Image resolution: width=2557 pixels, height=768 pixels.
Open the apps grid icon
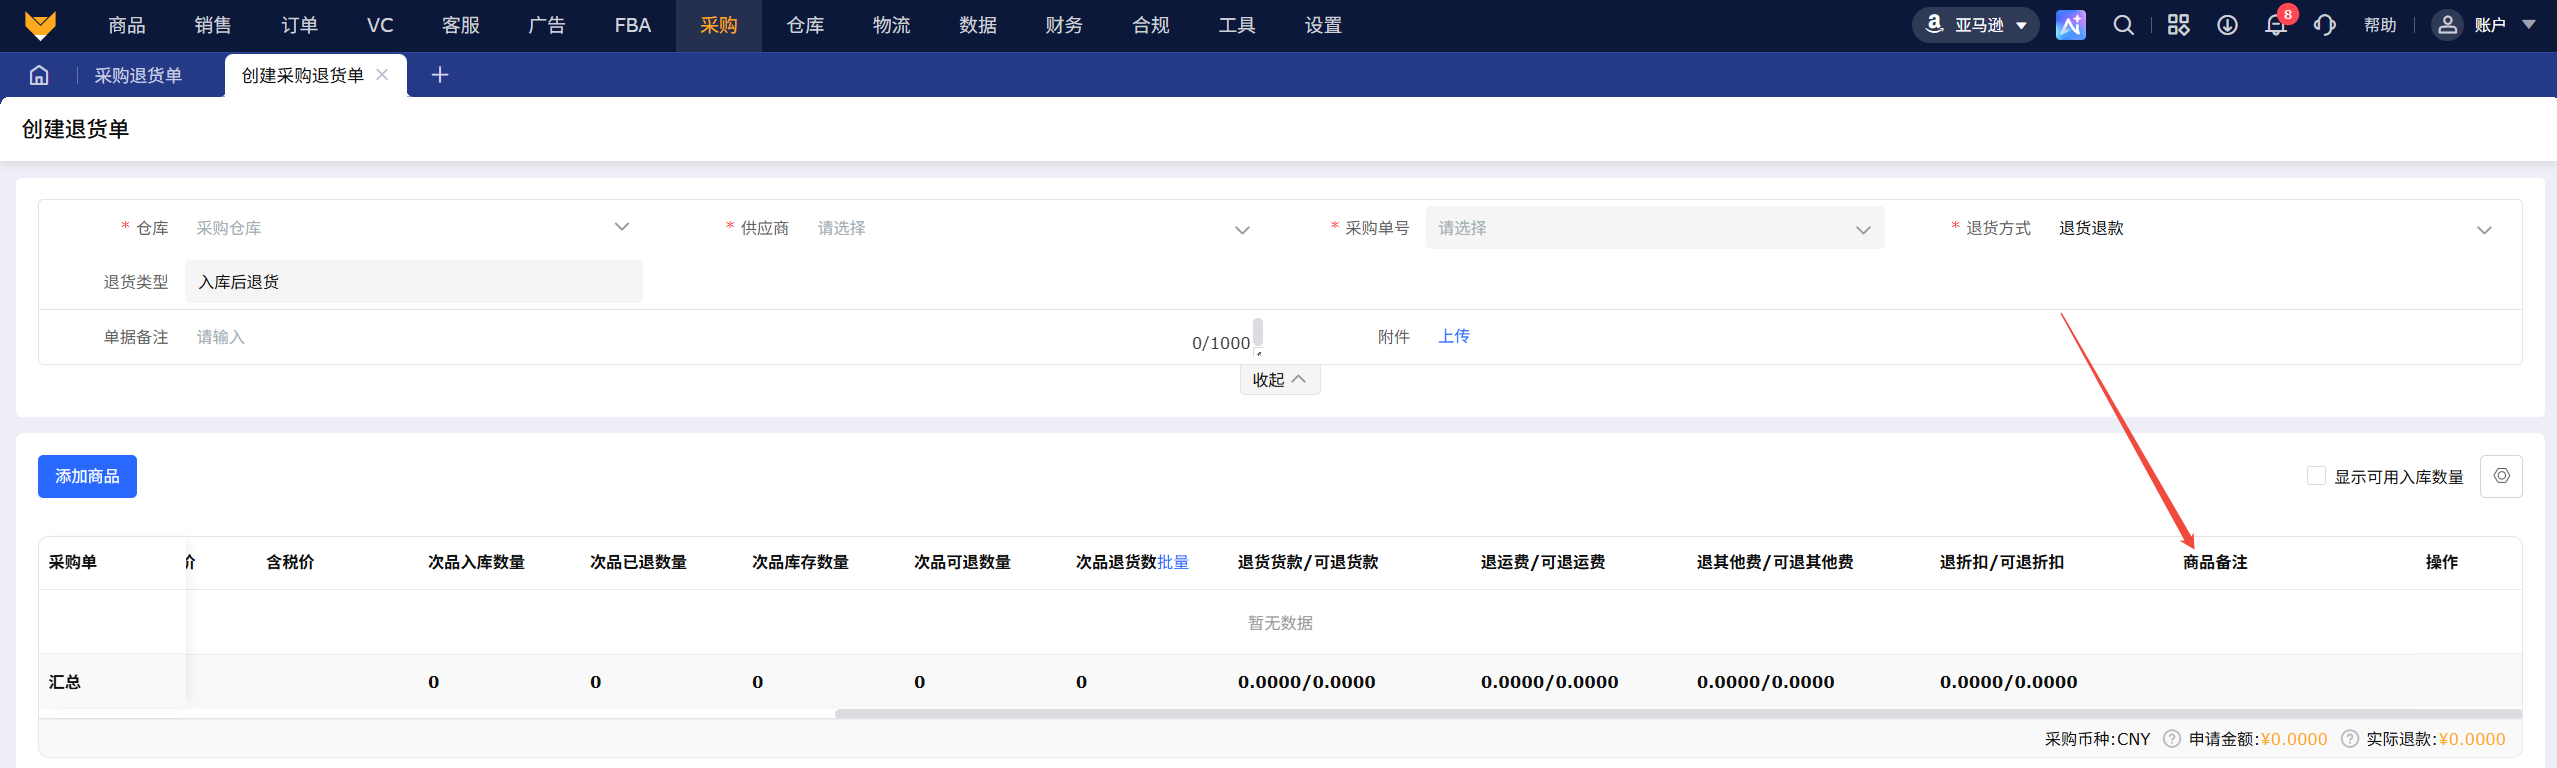tap(2178, 25)
